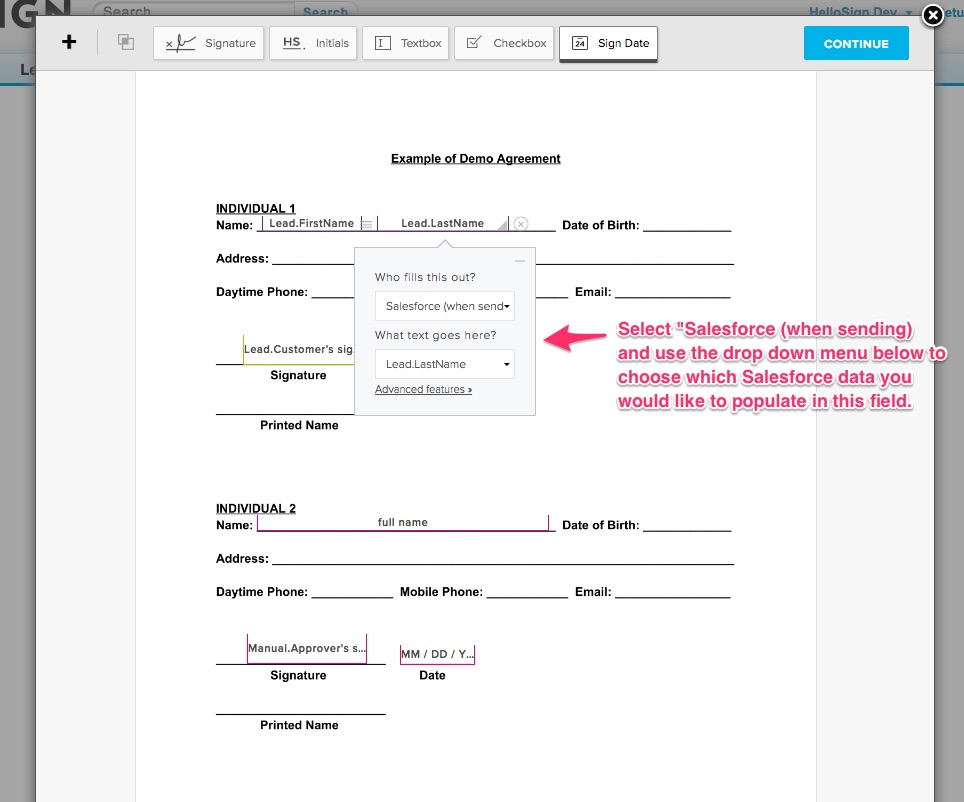Select the Signature field tool
Viewport: 964px width, 802px height.
click(x=208, y=43)
